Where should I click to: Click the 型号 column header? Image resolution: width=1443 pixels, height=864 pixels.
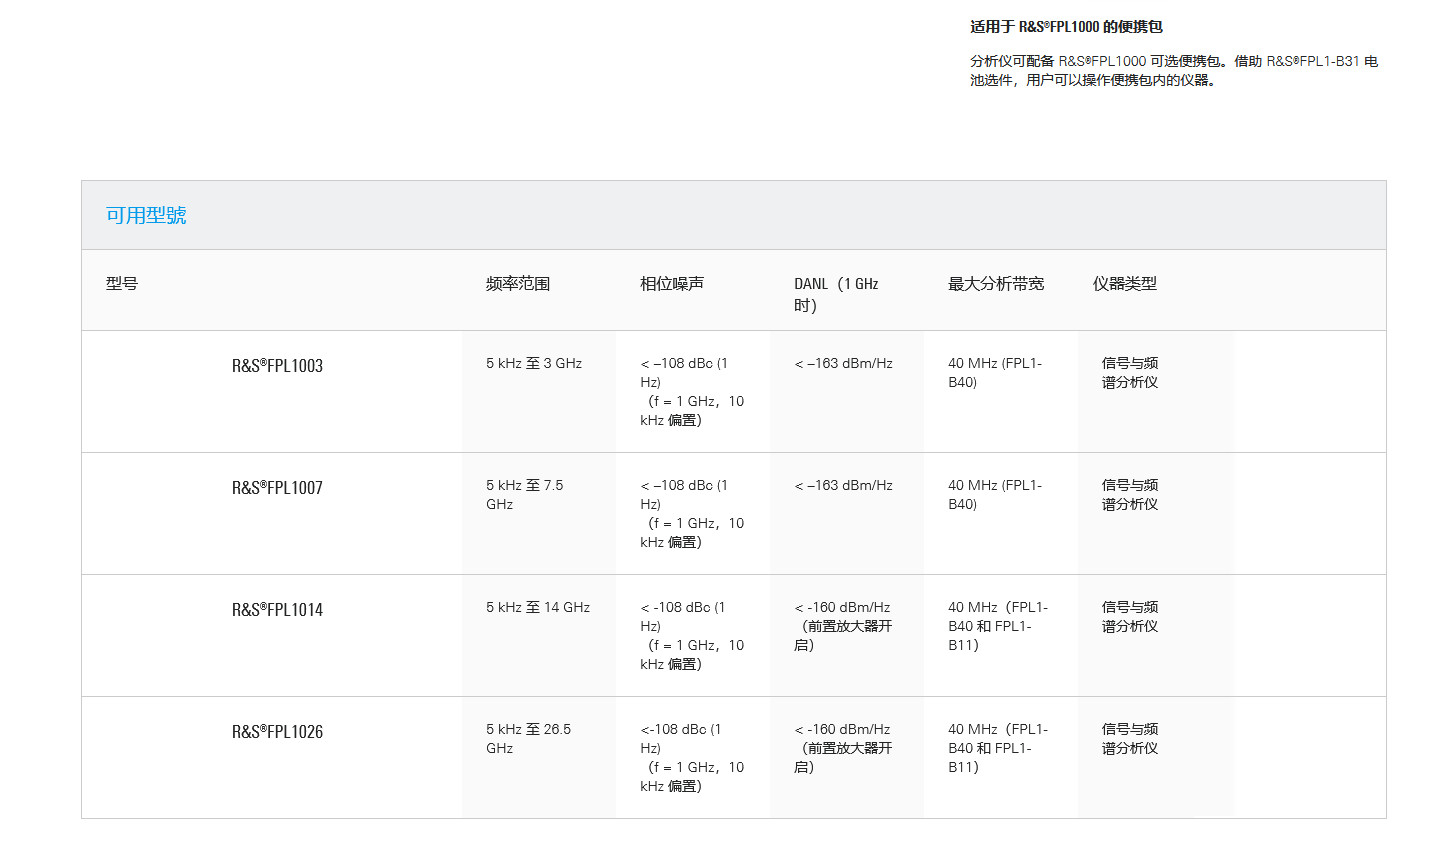point(122,284)
